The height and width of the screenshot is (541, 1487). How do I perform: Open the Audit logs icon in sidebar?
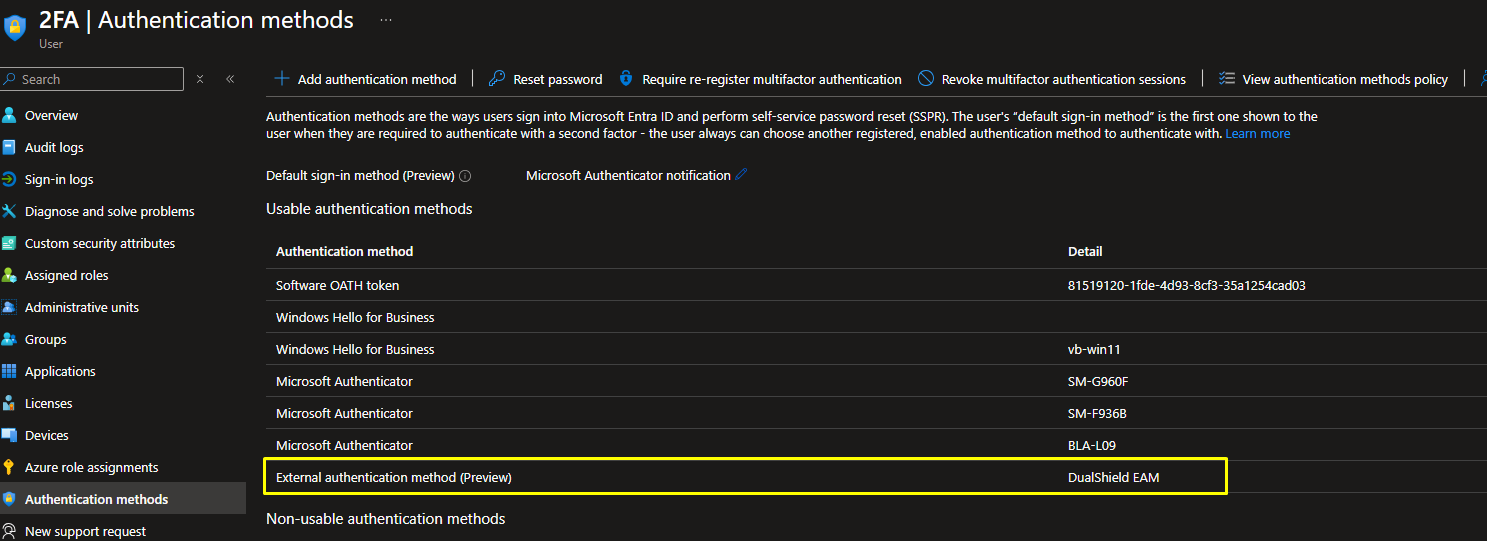click(10, 147)
